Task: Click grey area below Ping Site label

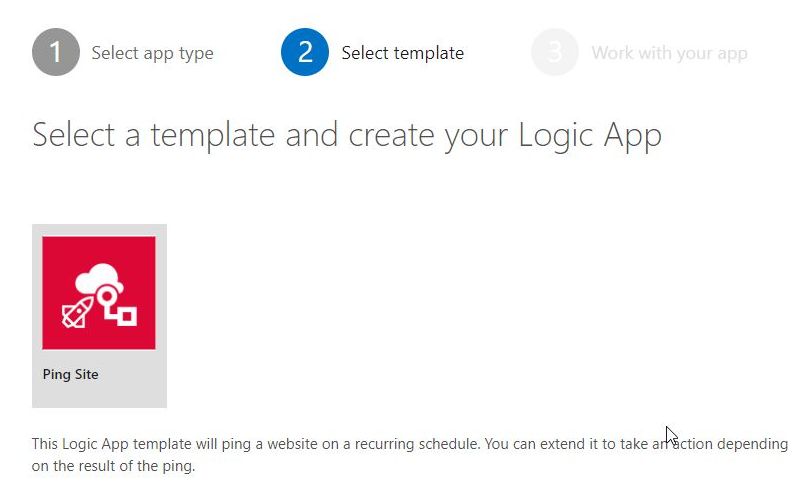Action: [99, 396]
